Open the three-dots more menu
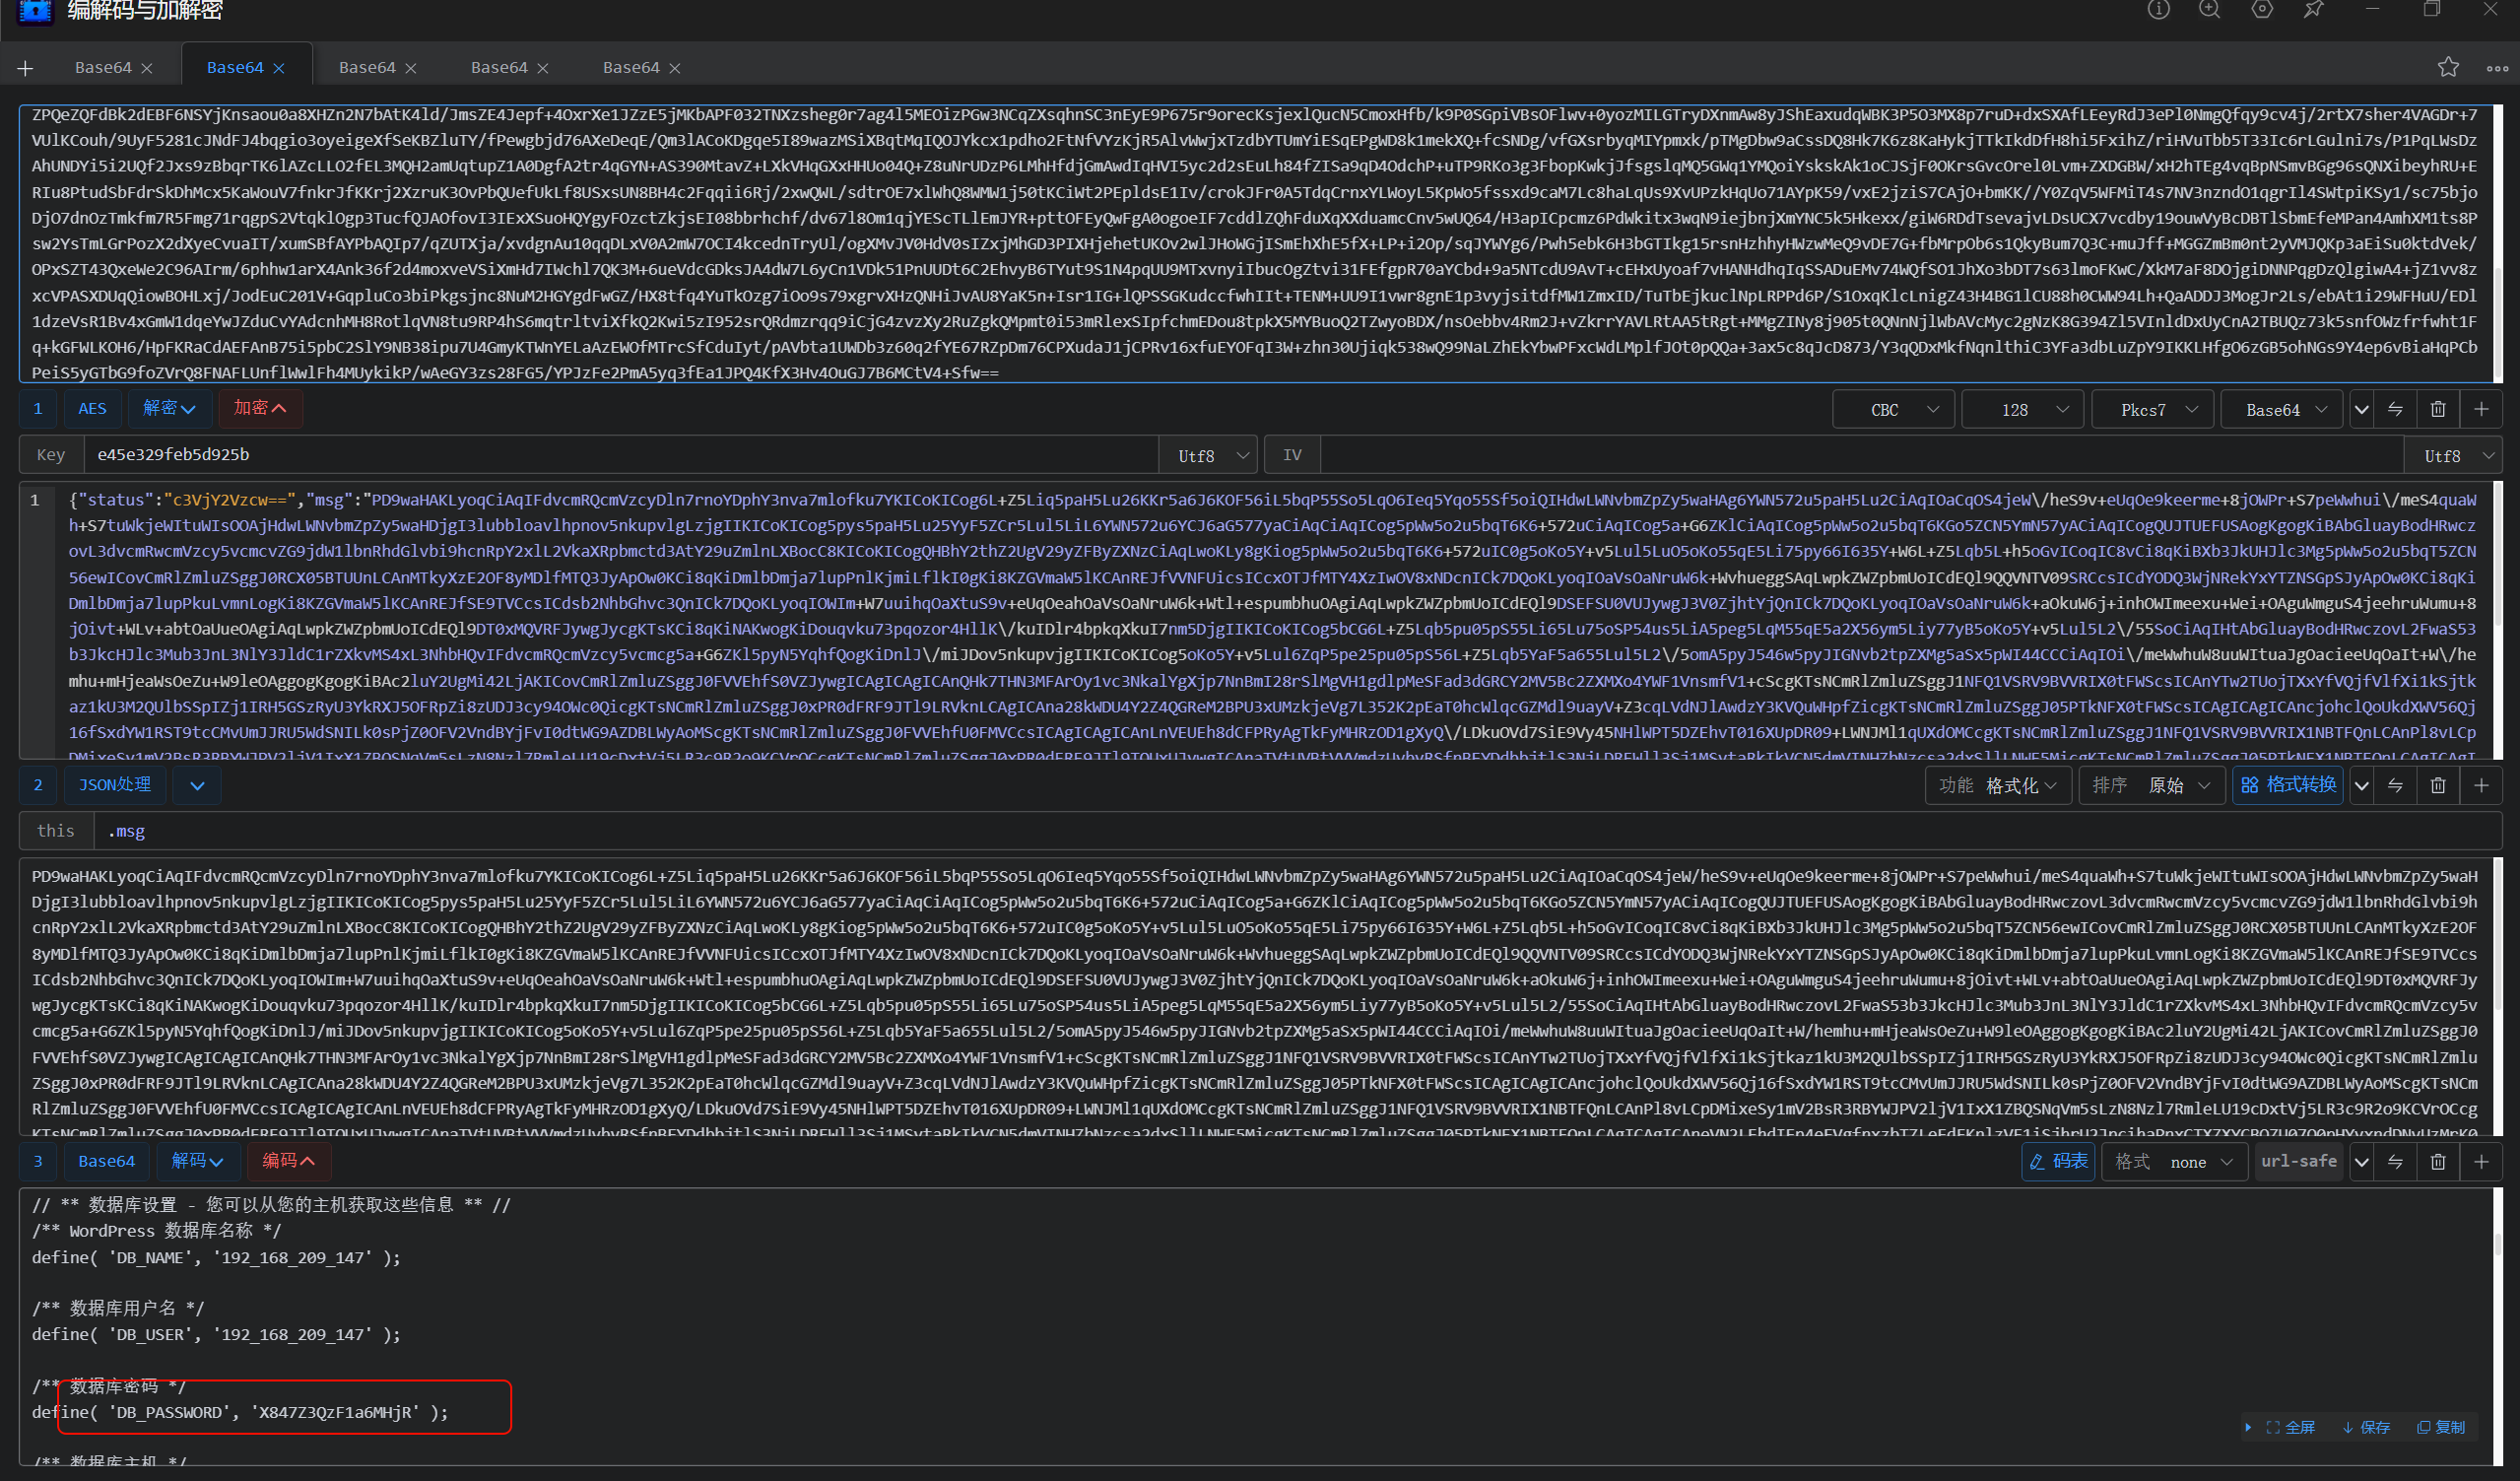 (x=2497, y=68)
